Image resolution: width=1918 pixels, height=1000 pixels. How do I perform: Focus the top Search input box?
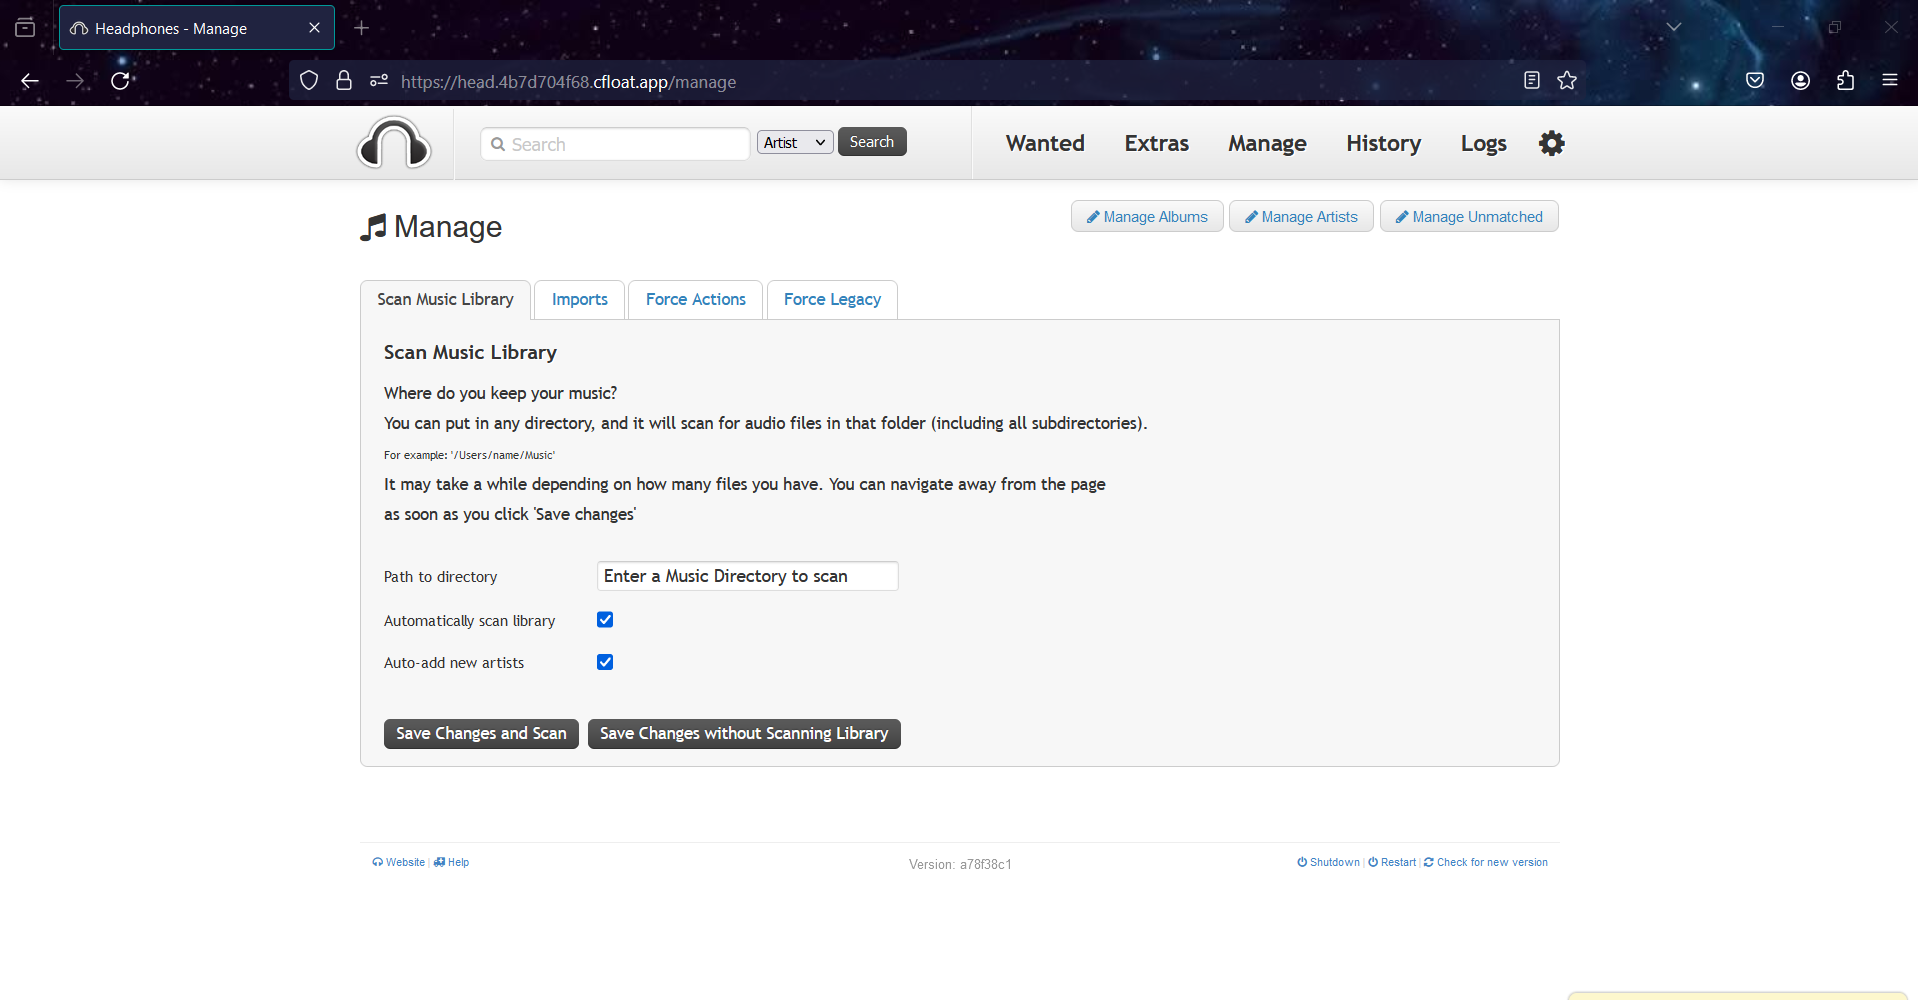[x=615, y=144]
